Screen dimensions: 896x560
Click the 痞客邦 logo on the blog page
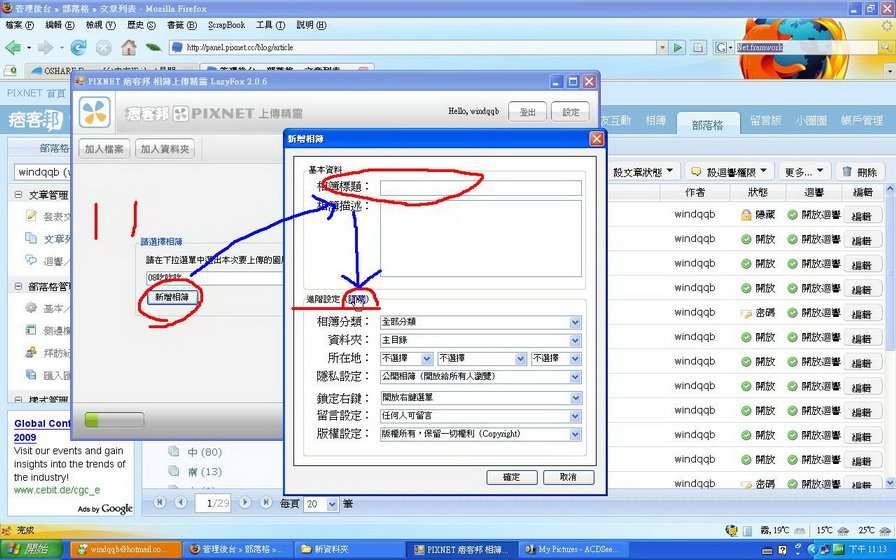(35, 121)
